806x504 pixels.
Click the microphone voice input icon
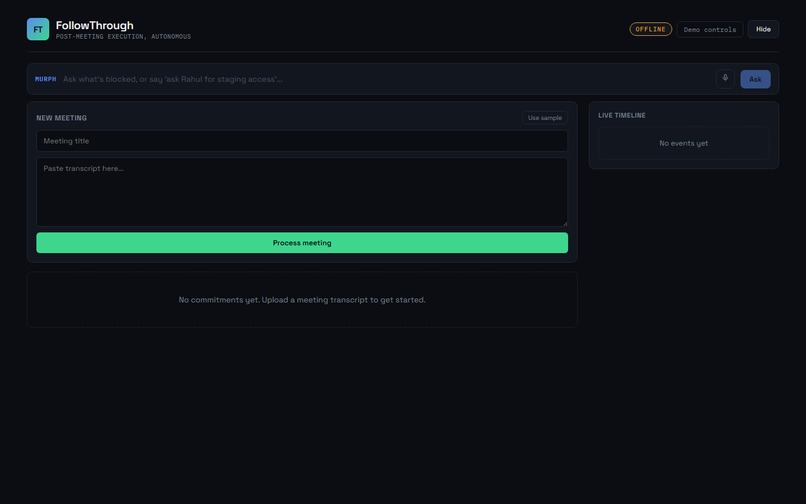click(725, 79)
